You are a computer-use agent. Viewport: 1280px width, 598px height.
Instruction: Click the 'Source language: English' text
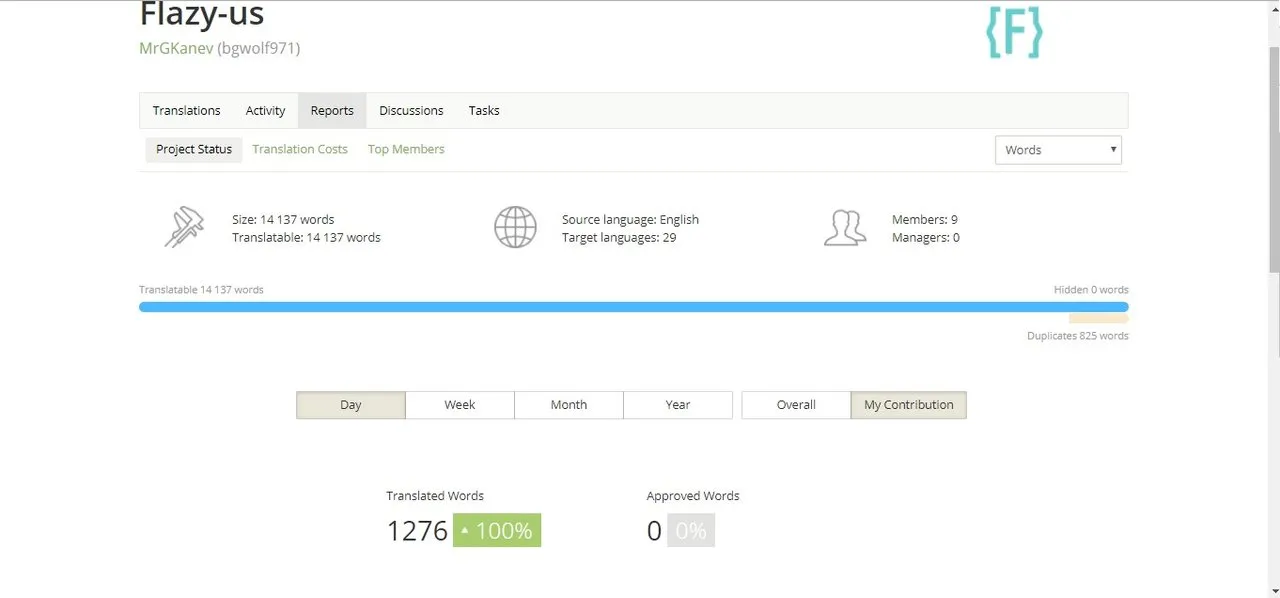click(630, 219)
